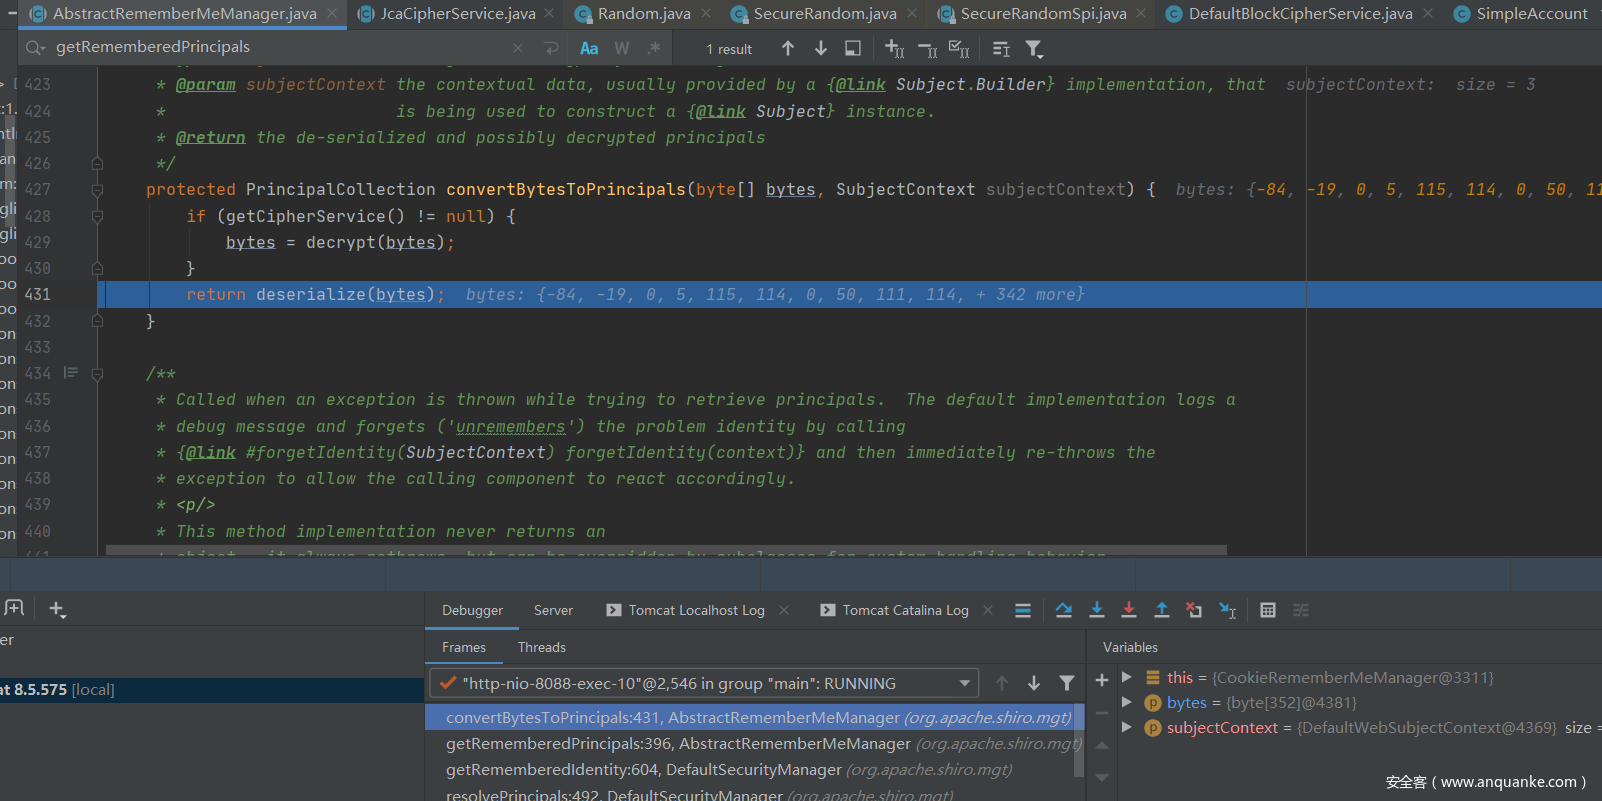Viewport: 1602px width, 801px height.
Task: Click Step Out debugger icon
Action: 1161,610
